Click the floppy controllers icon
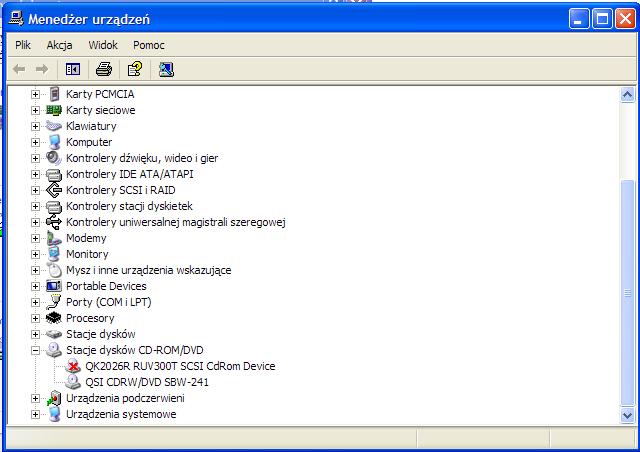This screenshot has height=452, width=640. (x=54, y=206)
